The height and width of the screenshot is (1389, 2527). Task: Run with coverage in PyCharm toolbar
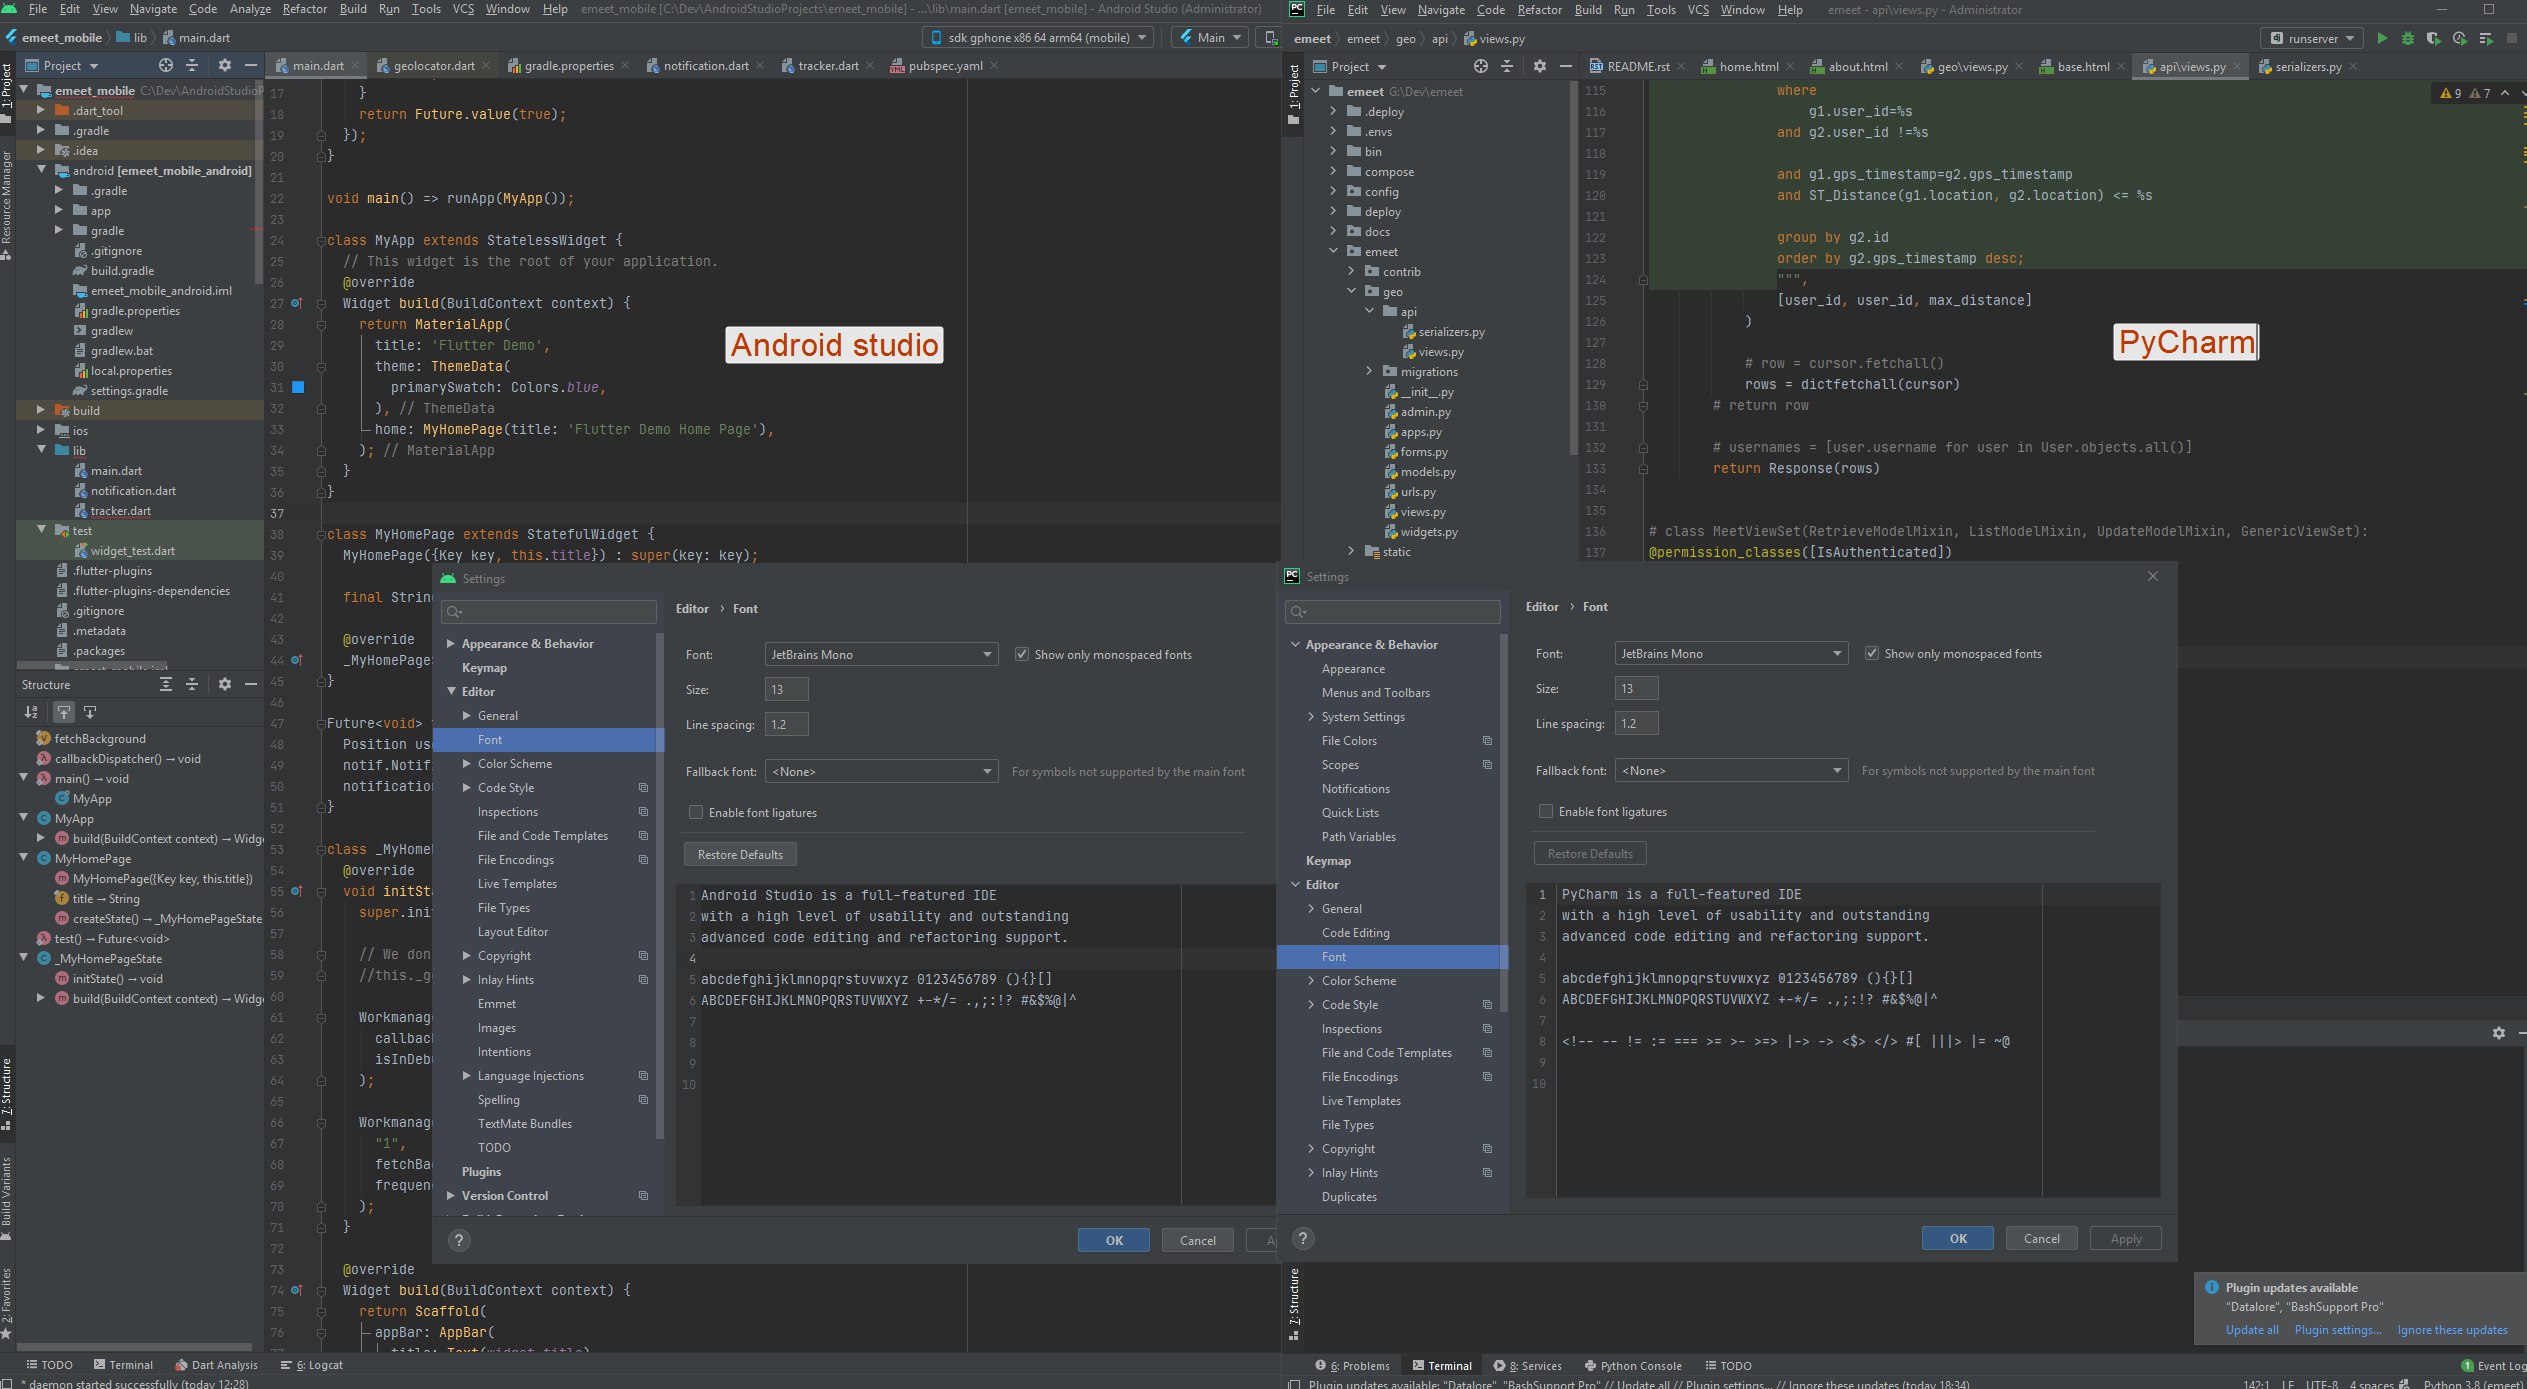(2434, 38)
